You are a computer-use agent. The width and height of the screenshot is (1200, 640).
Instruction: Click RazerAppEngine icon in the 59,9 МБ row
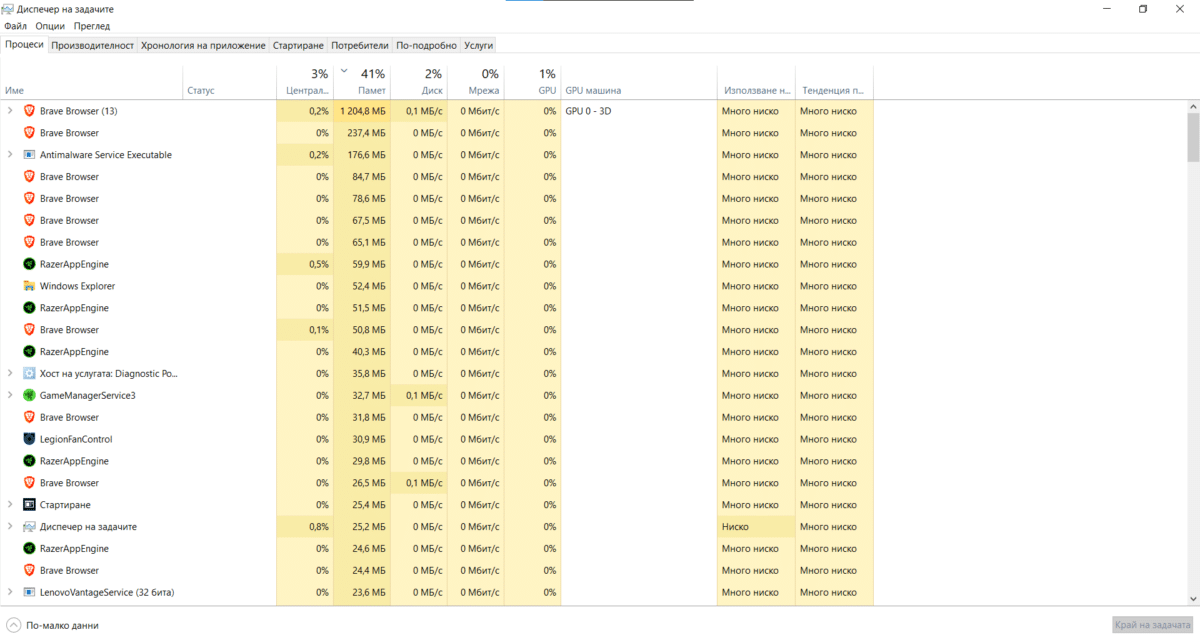[x=29, y=264]
